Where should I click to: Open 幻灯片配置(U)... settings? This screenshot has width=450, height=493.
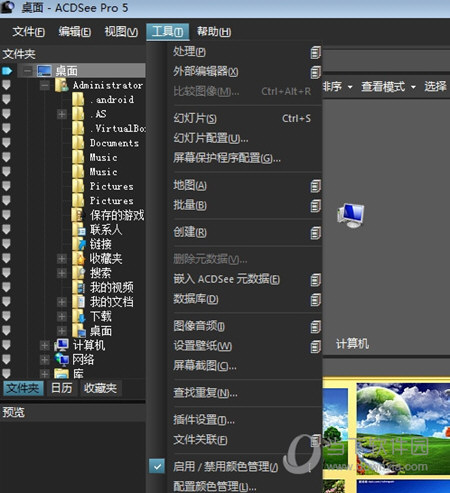click(x=244, y=138)
